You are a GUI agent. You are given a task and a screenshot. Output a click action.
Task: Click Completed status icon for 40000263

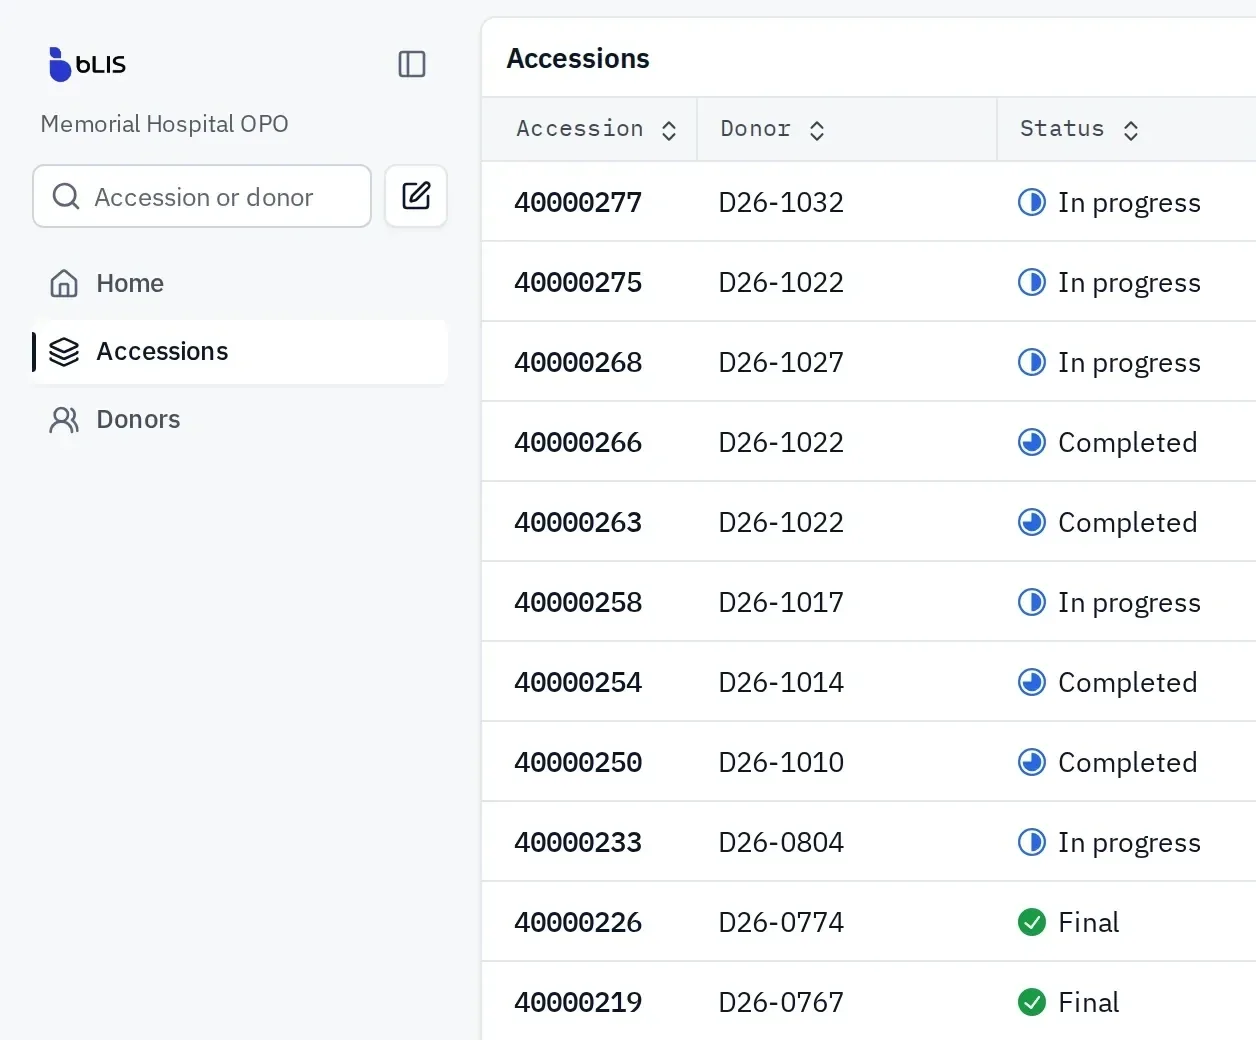(x=1032, y=522)
